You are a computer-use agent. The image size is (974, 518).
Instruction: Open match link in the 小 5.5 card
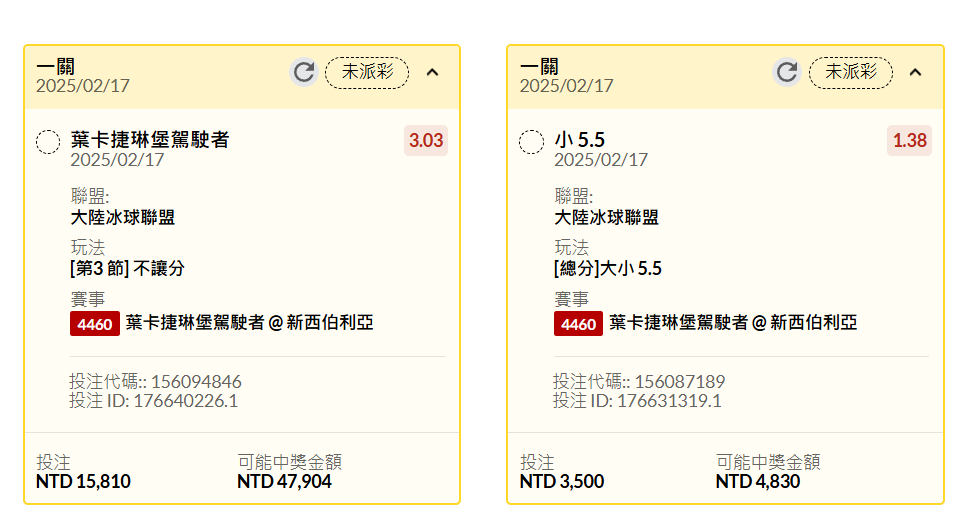[733, 323]
